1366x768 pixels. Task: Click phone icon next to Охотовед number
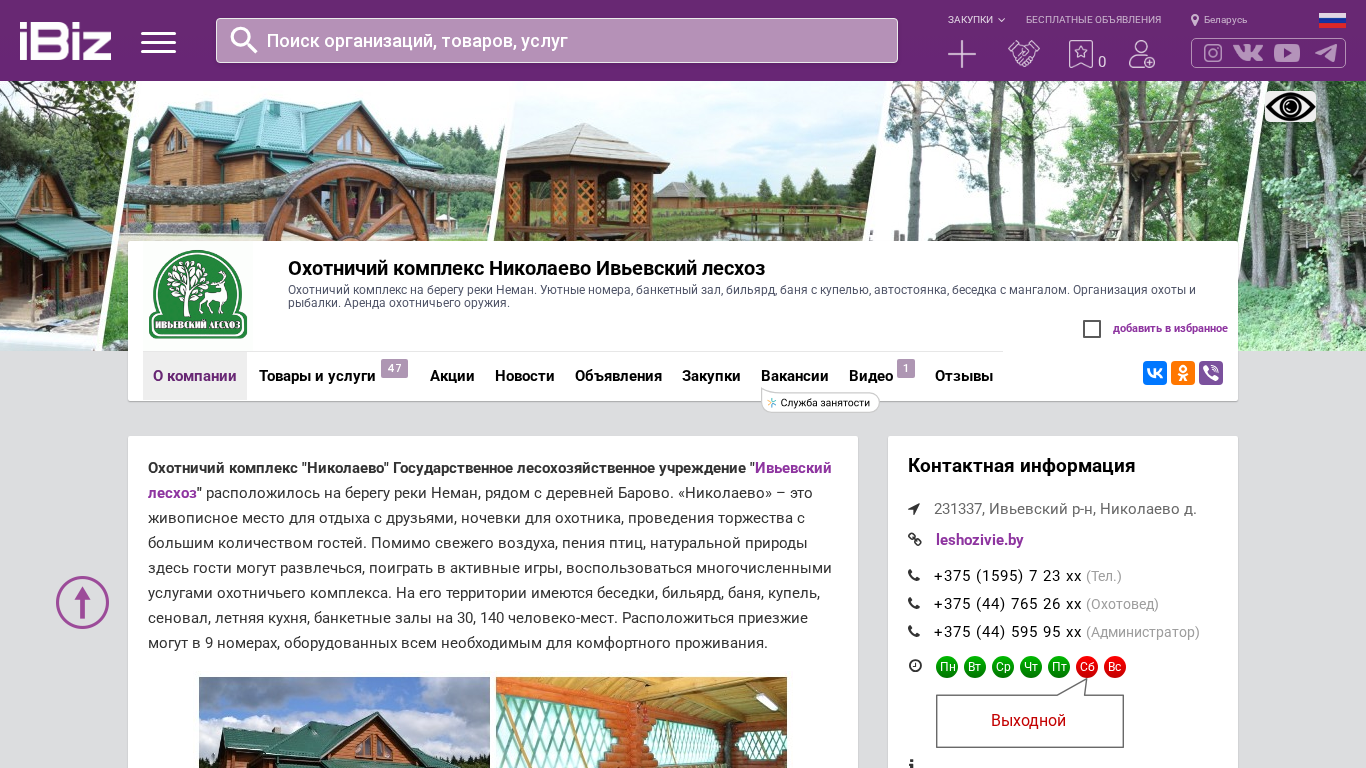tap(914, 604)
